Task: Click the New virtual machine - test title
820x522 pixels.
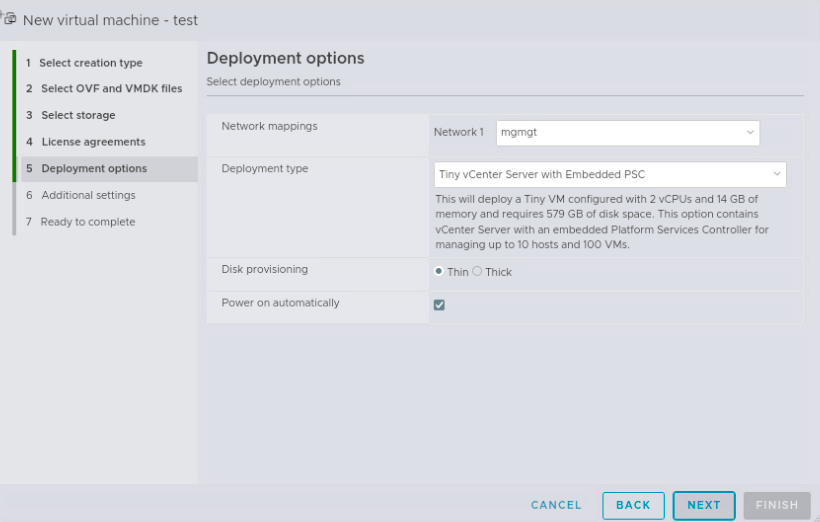Action: point(110,20)
